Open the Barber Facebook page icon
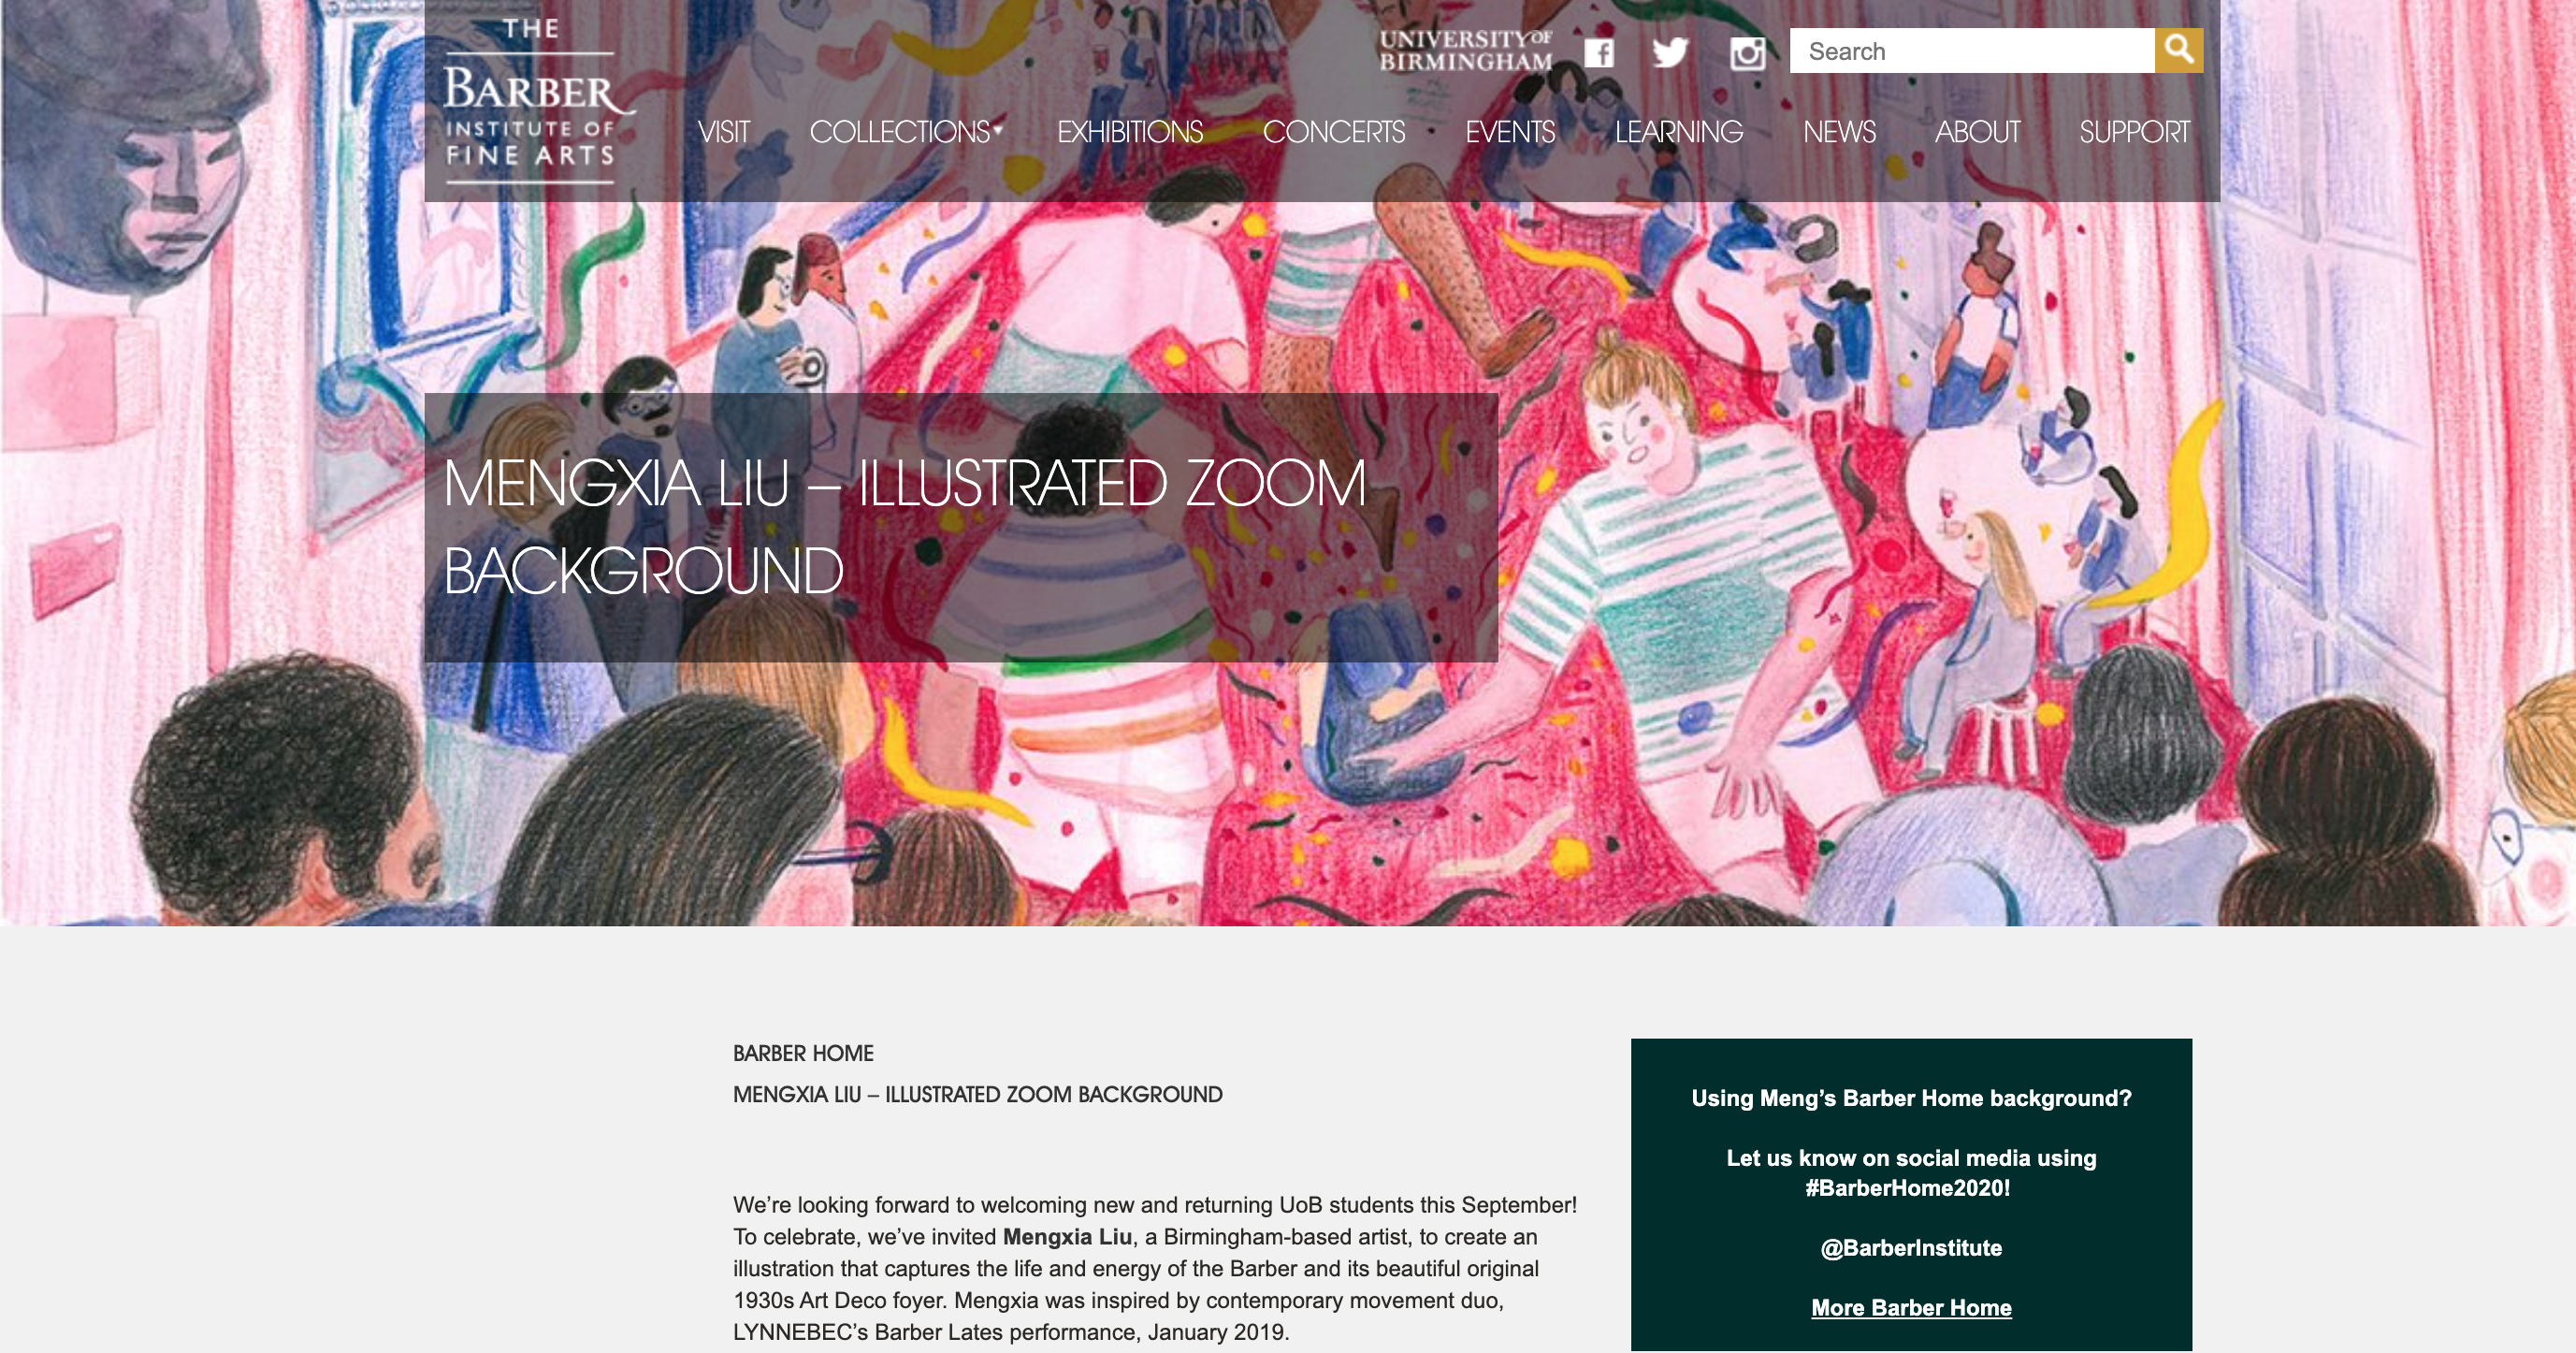 1598,52
